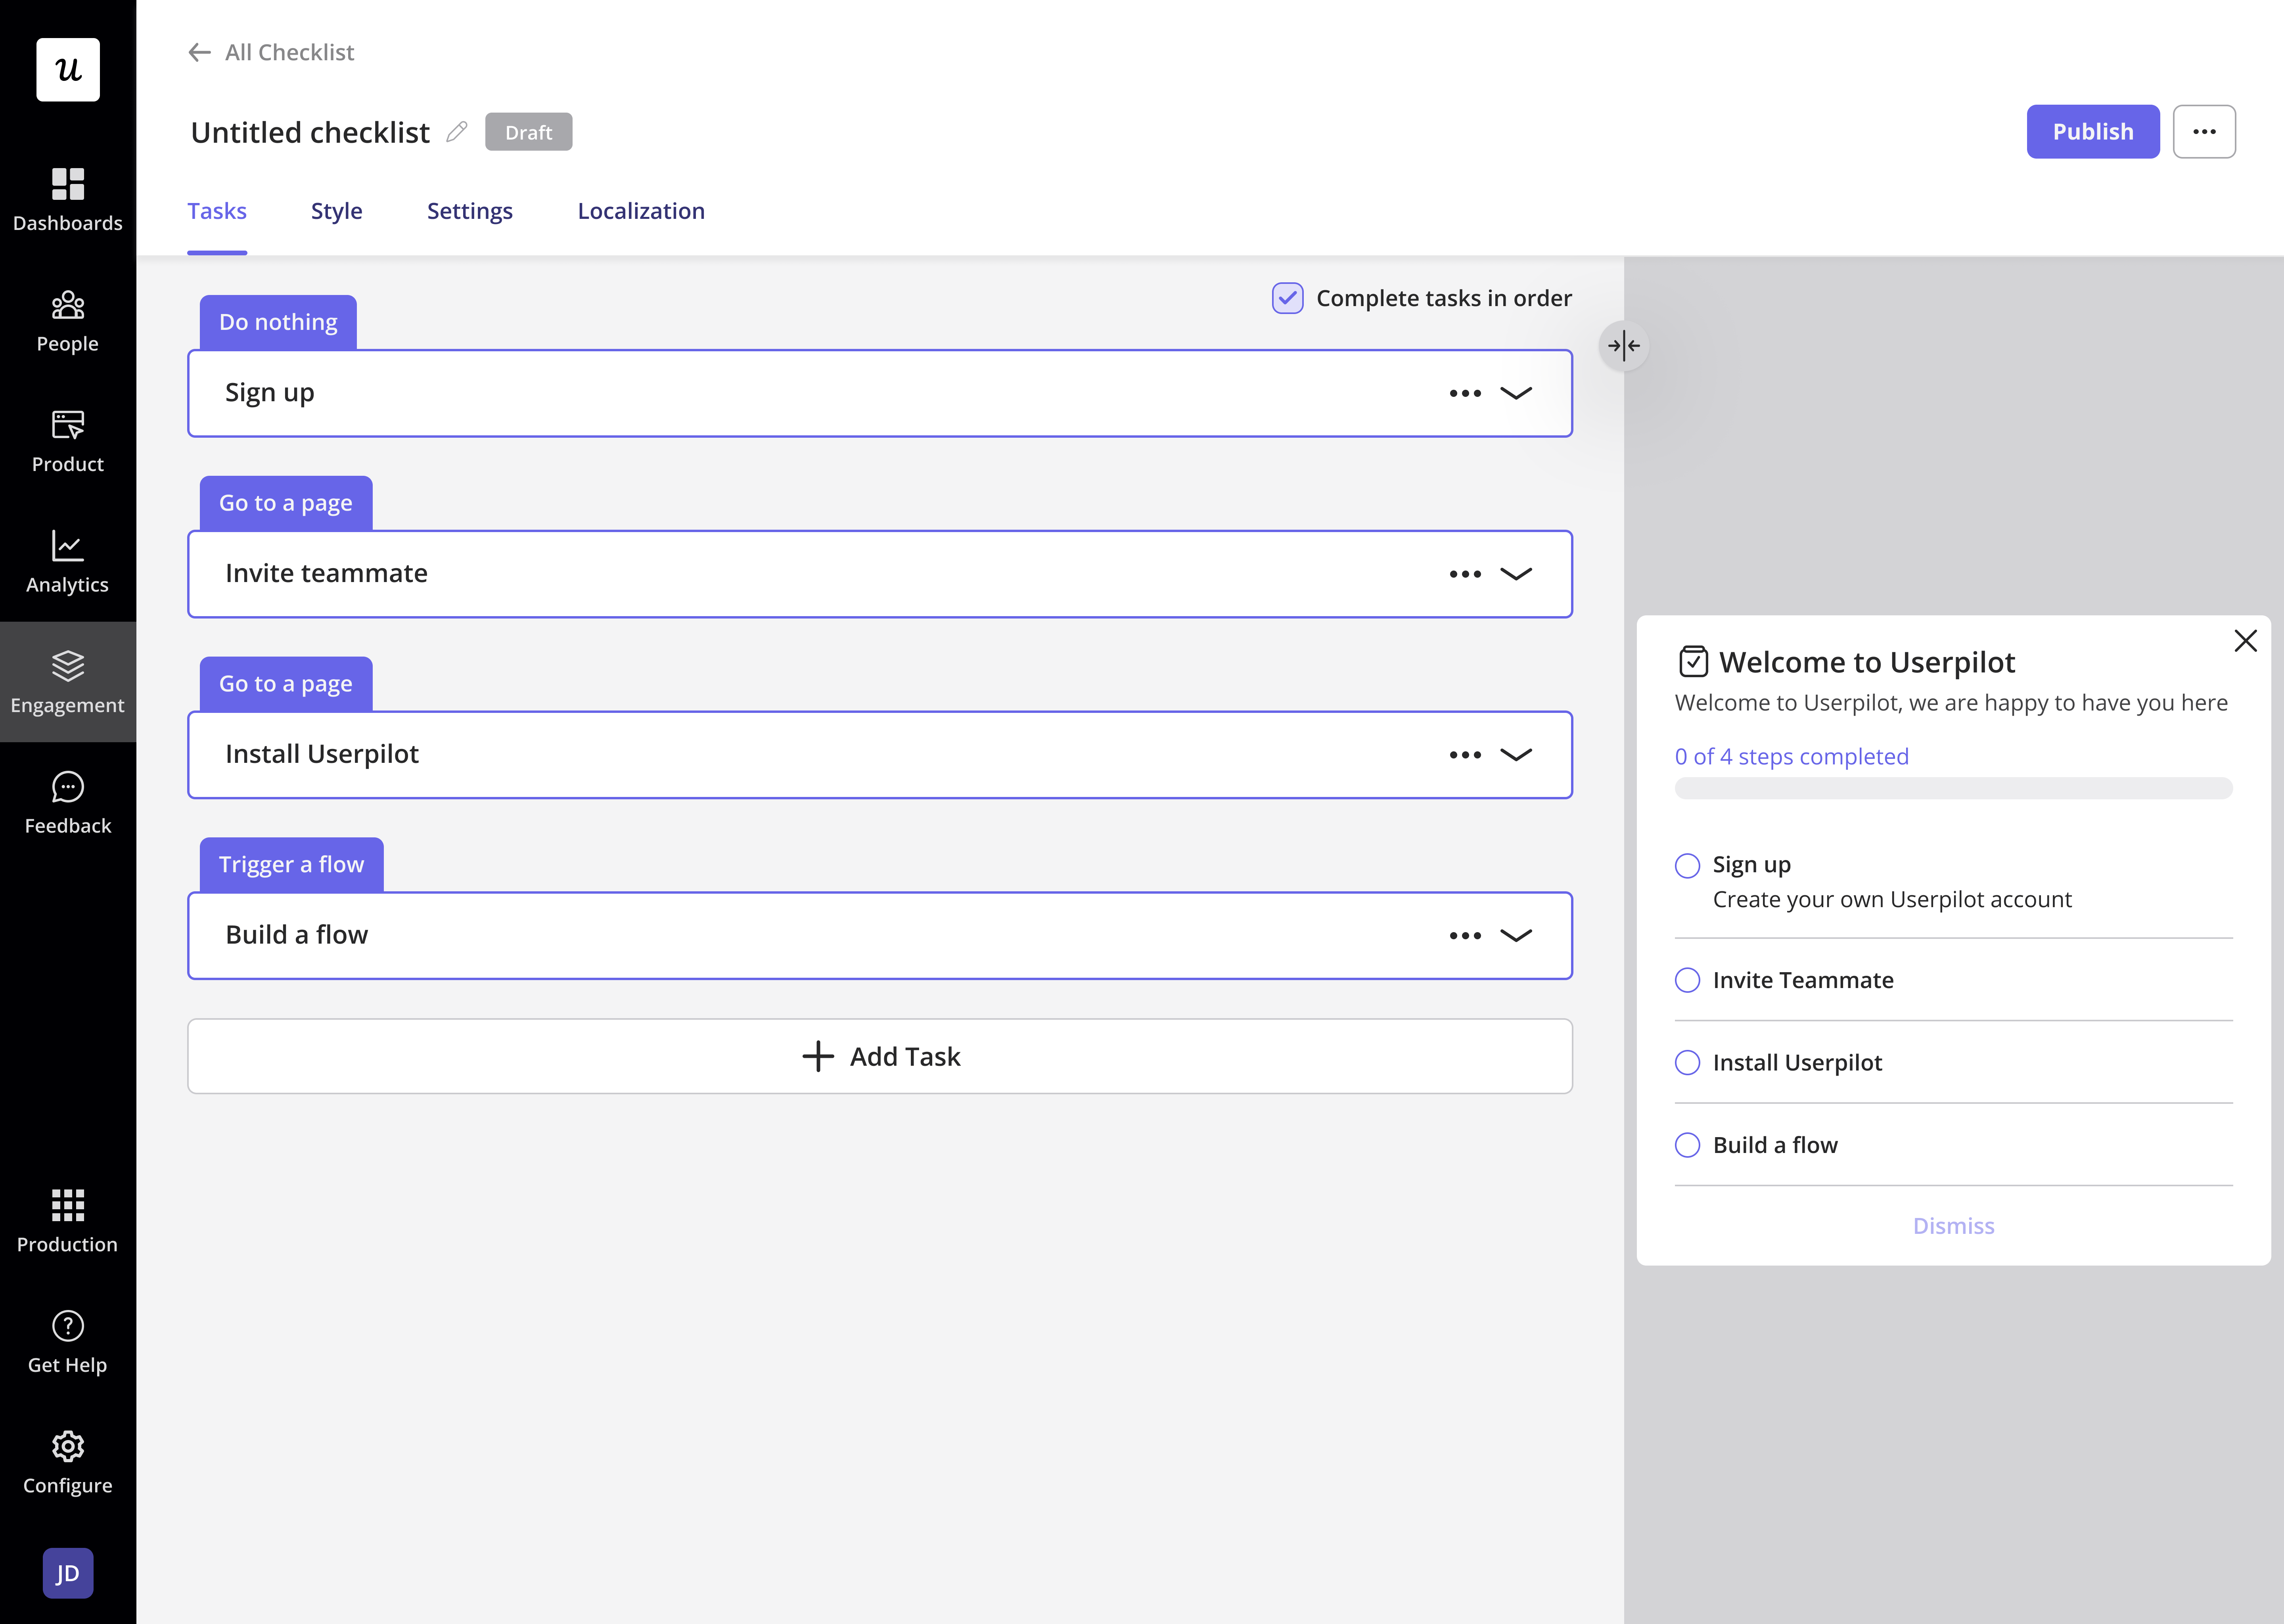Click the plus icon on Add Task
The image size is (2284, 1624).
pyautogui.click(x=818, y=1057)
